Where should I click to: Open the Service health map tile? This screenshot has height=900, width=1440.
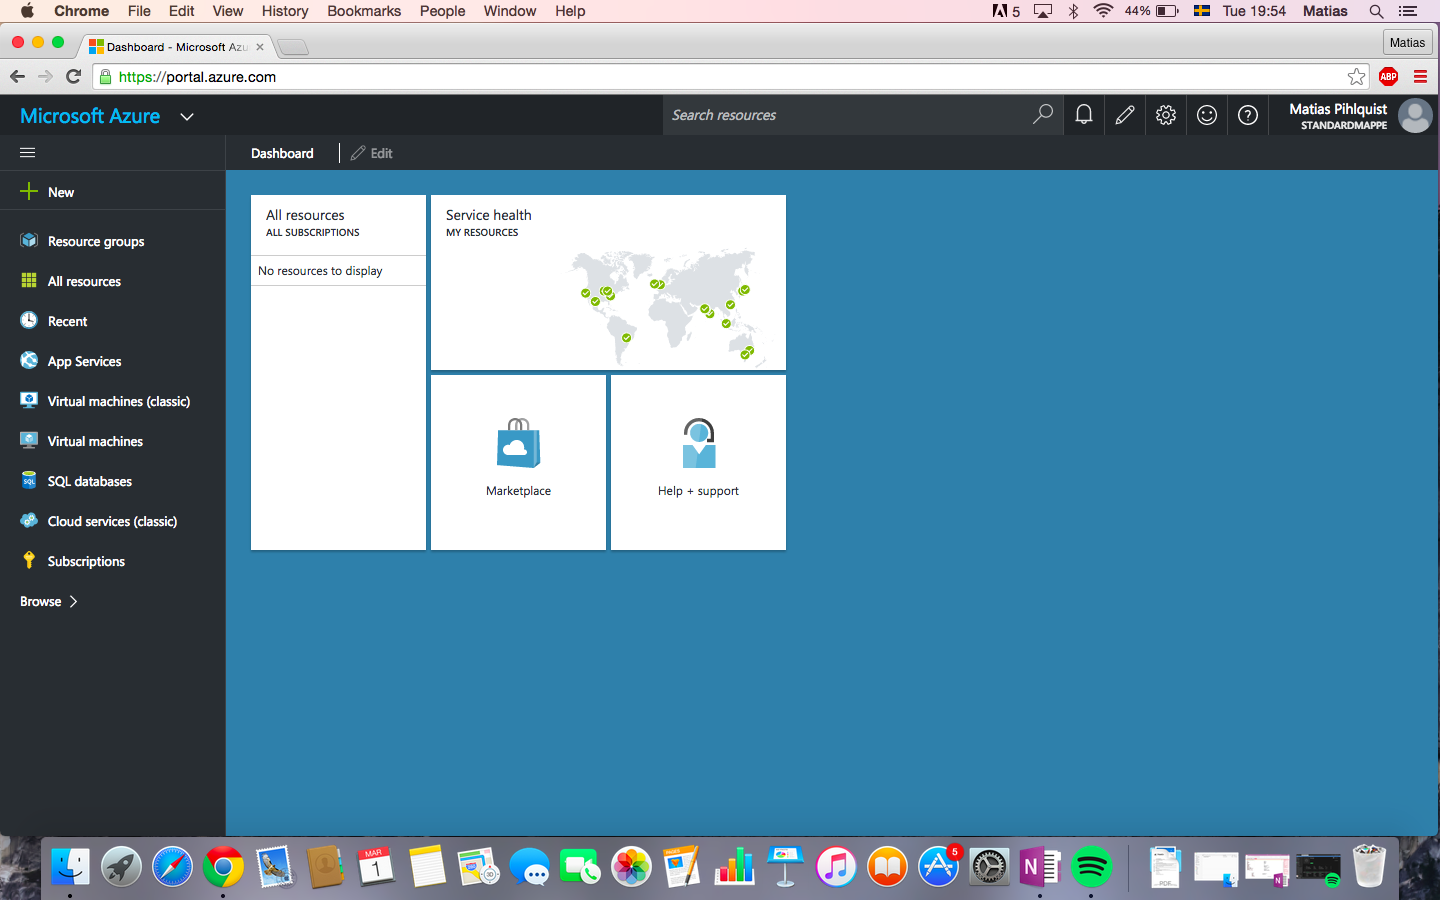coord(608,282)
